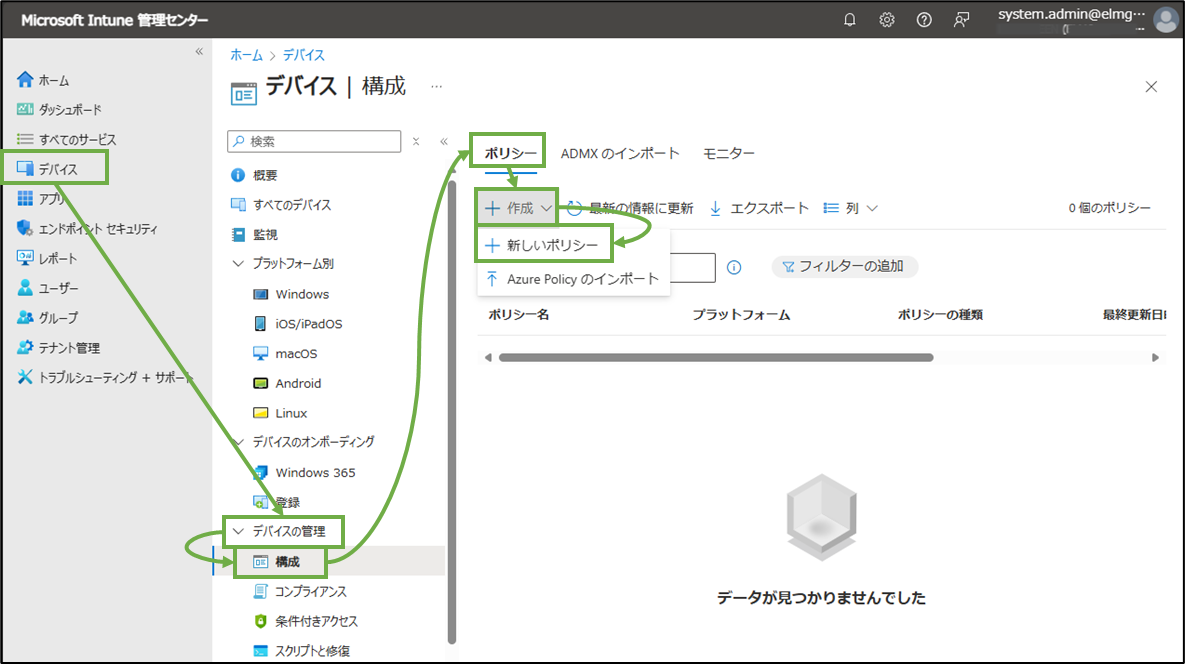Click info icon beside filter box

(x=734, y=267)
